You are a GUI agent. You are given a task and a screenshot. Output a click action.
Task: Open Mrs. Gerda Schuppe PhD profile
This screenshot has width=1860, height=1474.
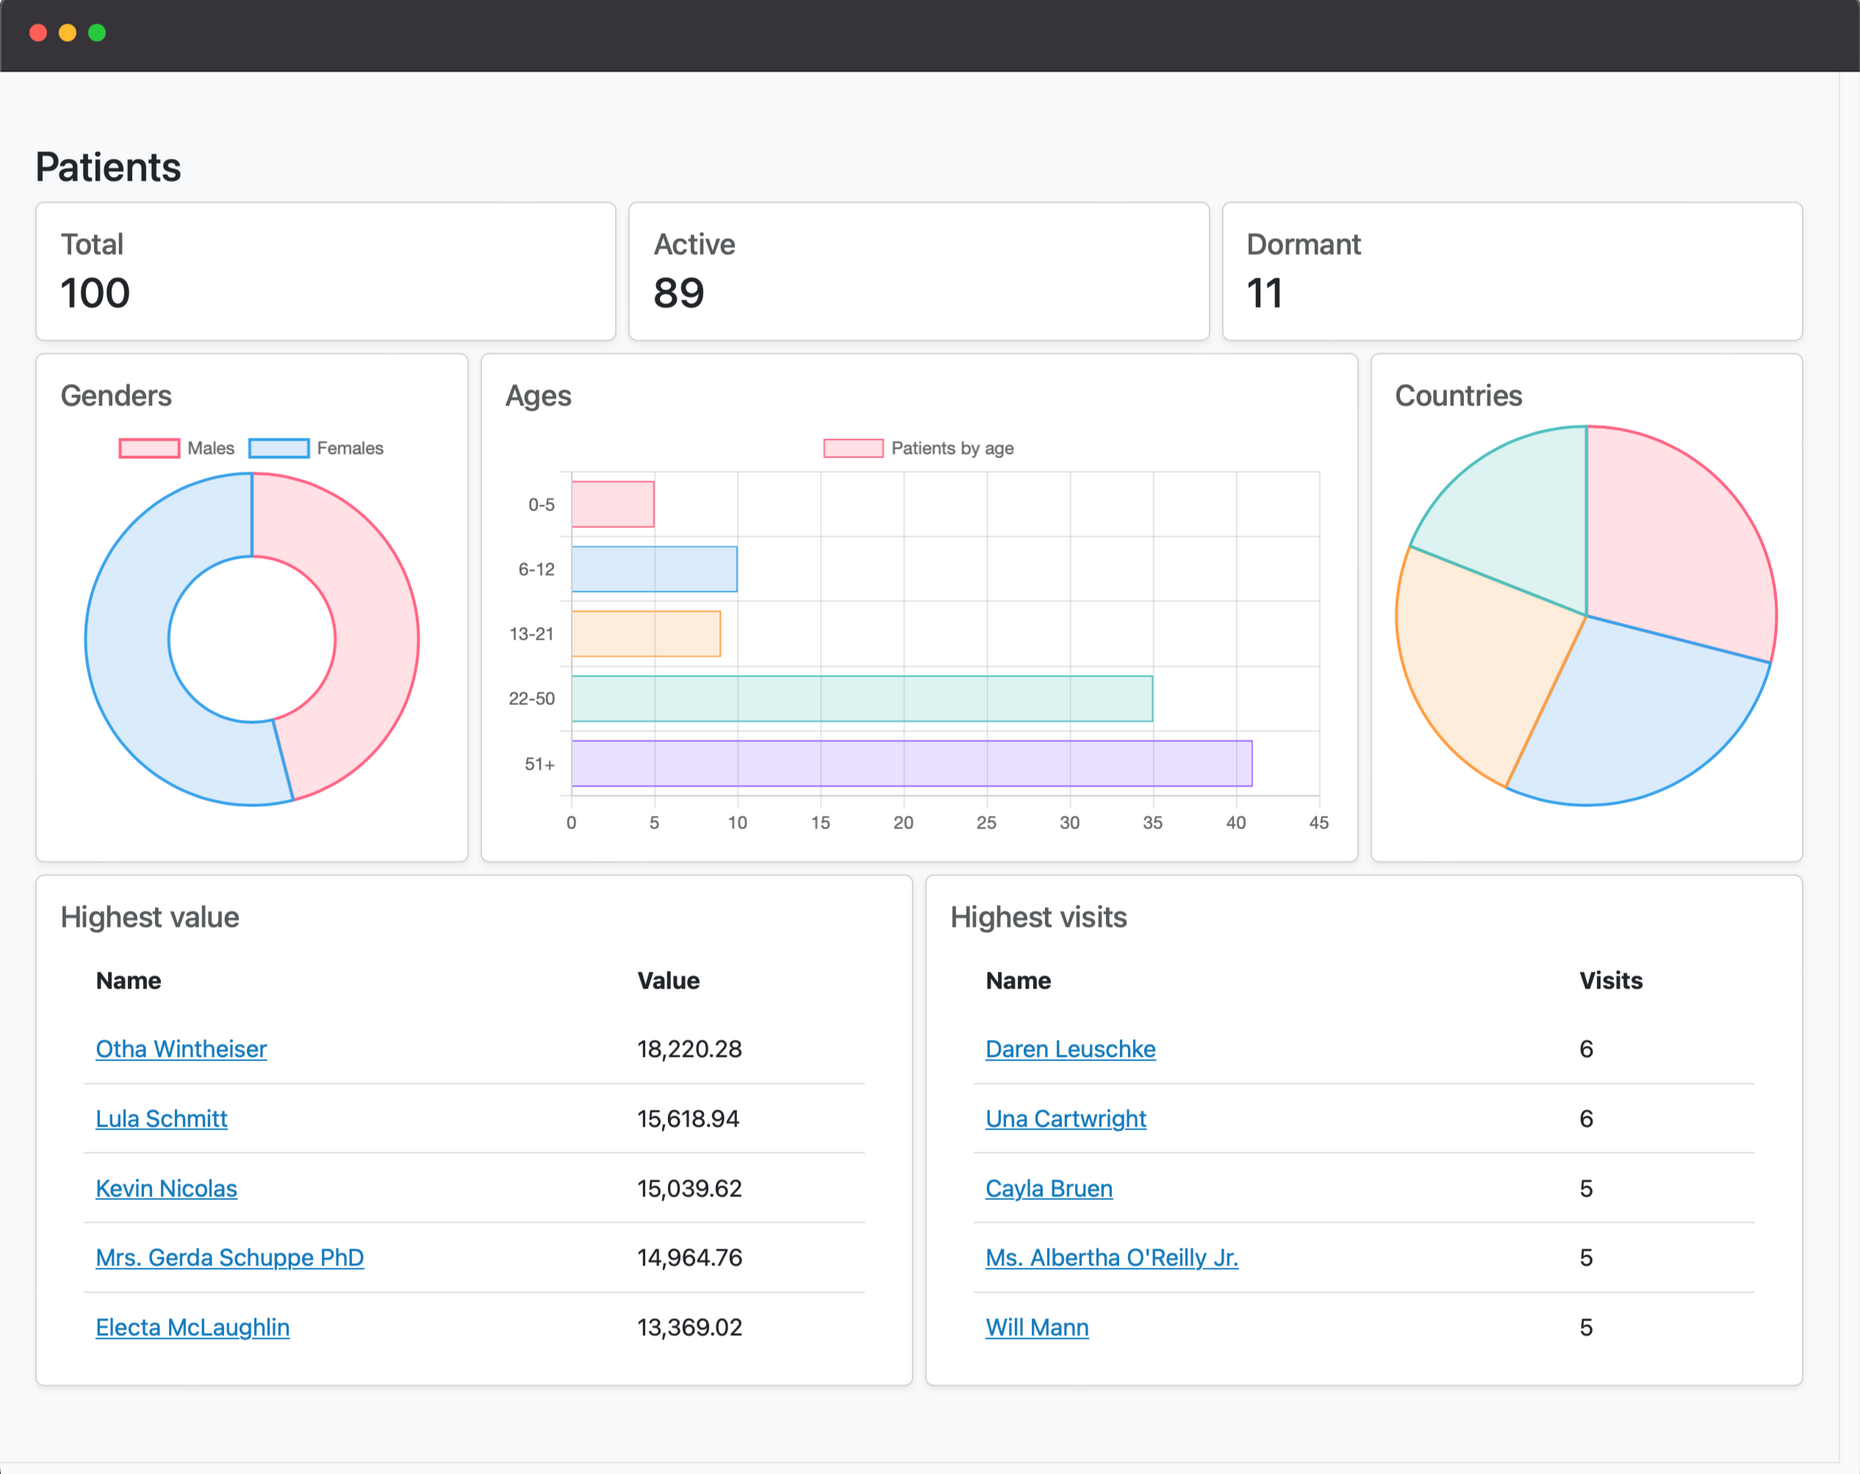click(x=229, y=1258)
